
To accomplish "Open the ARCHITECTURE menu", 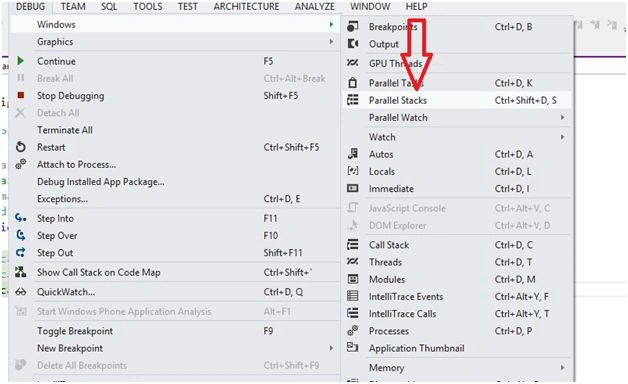I will (x=246, y=6).
